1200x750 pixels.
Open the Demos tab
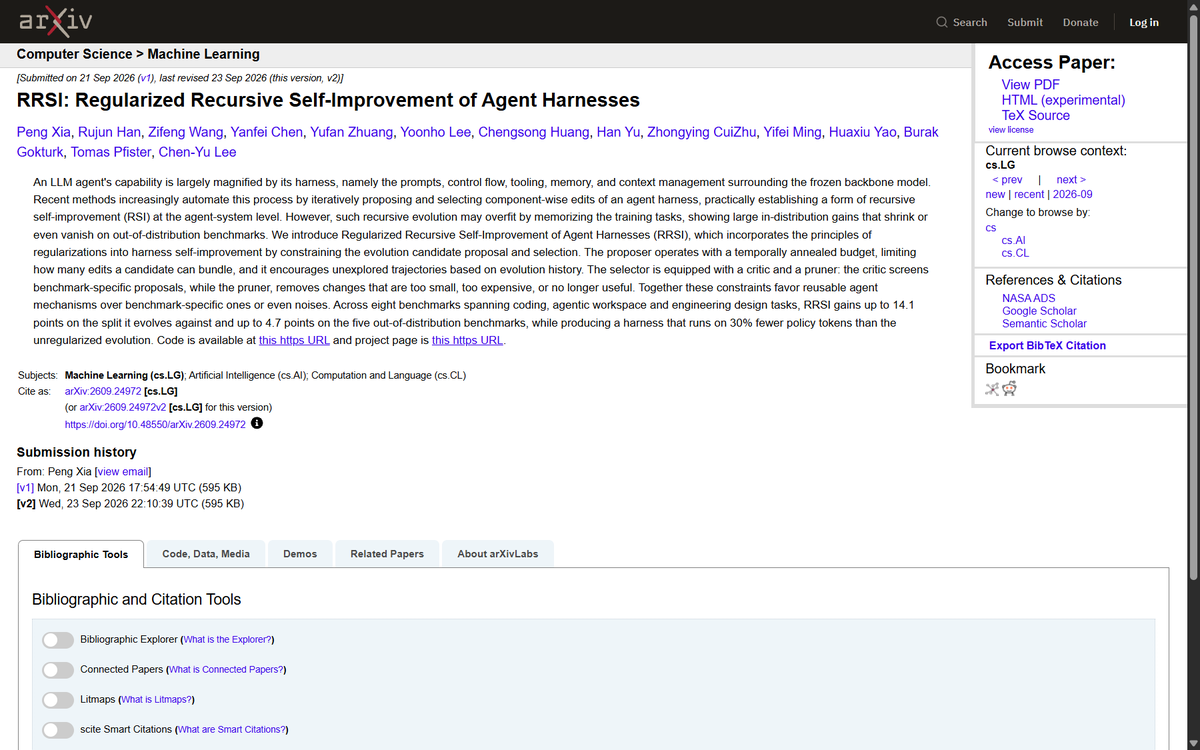pos(300,554)
